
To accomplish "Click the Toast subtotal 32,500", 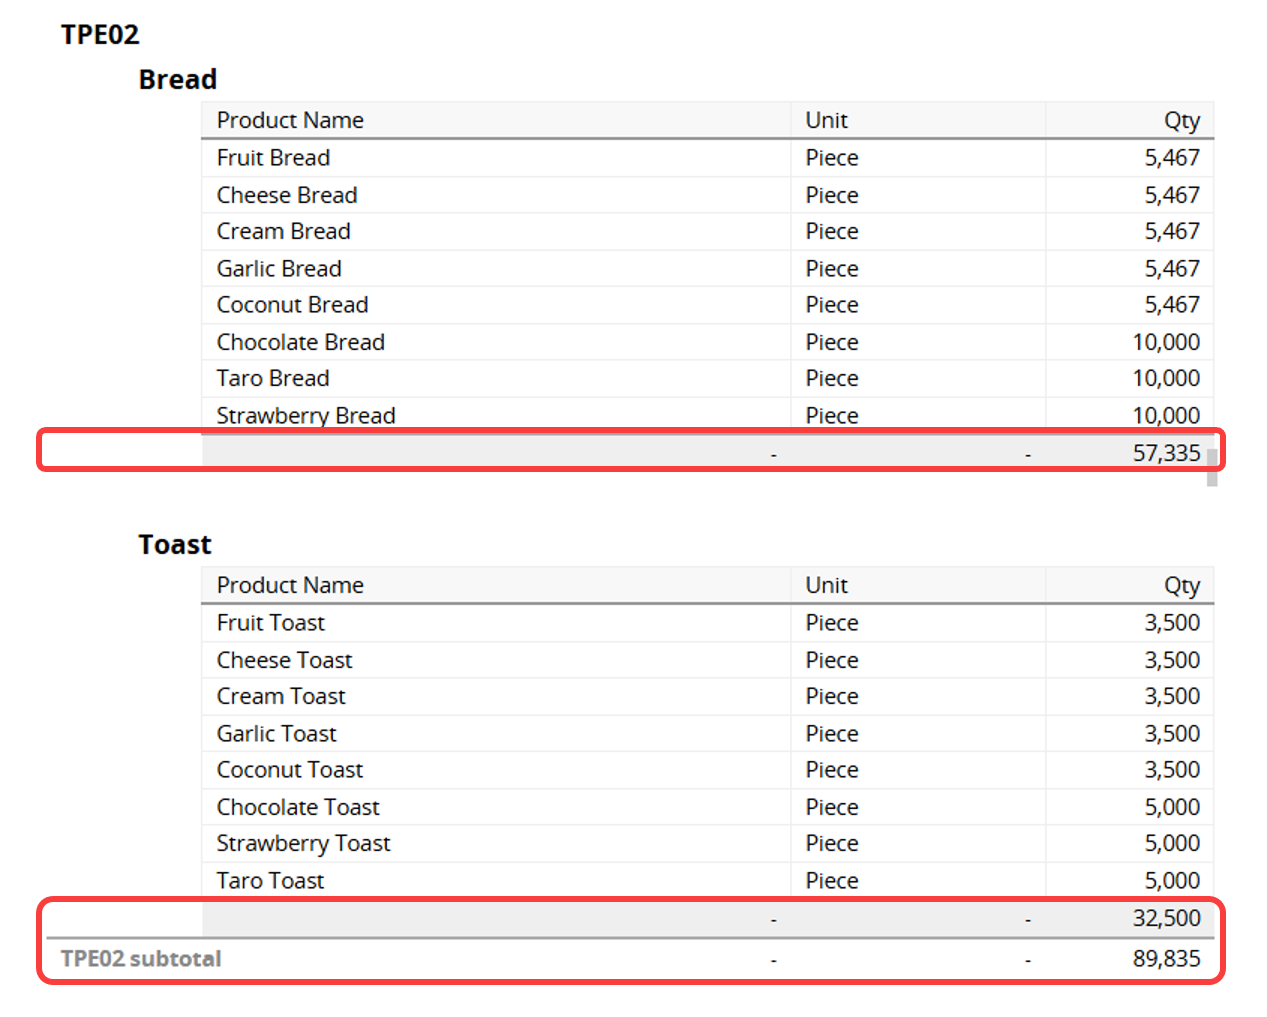I will click(1166, 918).
